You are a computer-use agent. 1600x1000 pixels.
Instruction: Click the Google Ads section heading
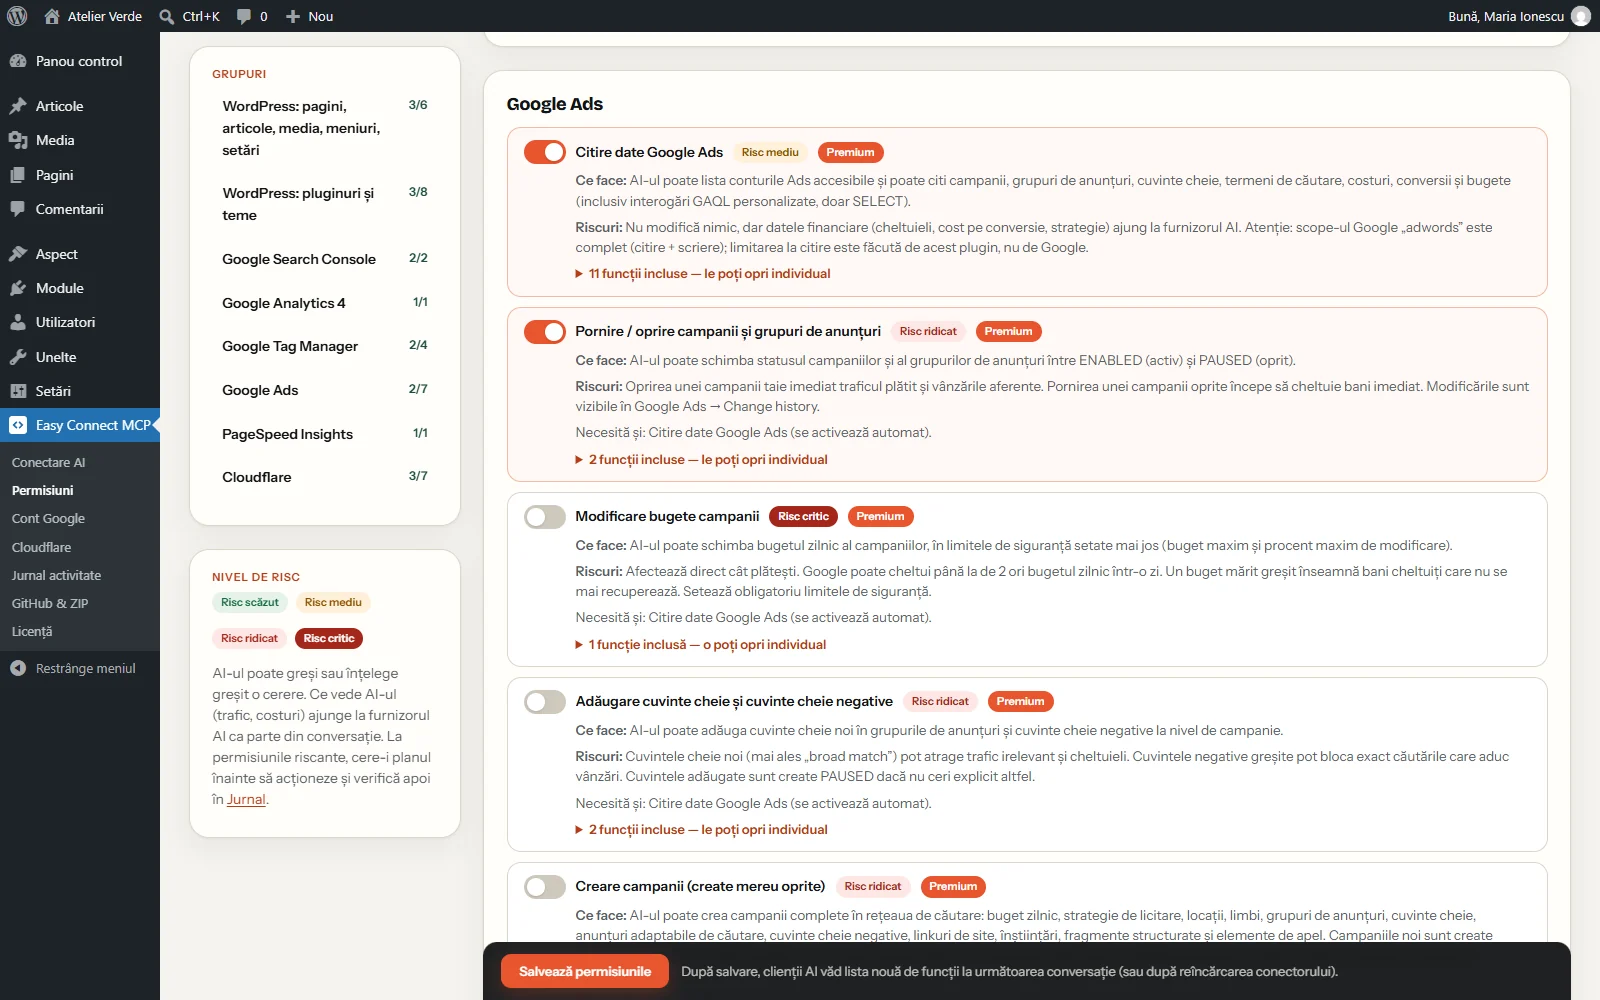point(555,104)
